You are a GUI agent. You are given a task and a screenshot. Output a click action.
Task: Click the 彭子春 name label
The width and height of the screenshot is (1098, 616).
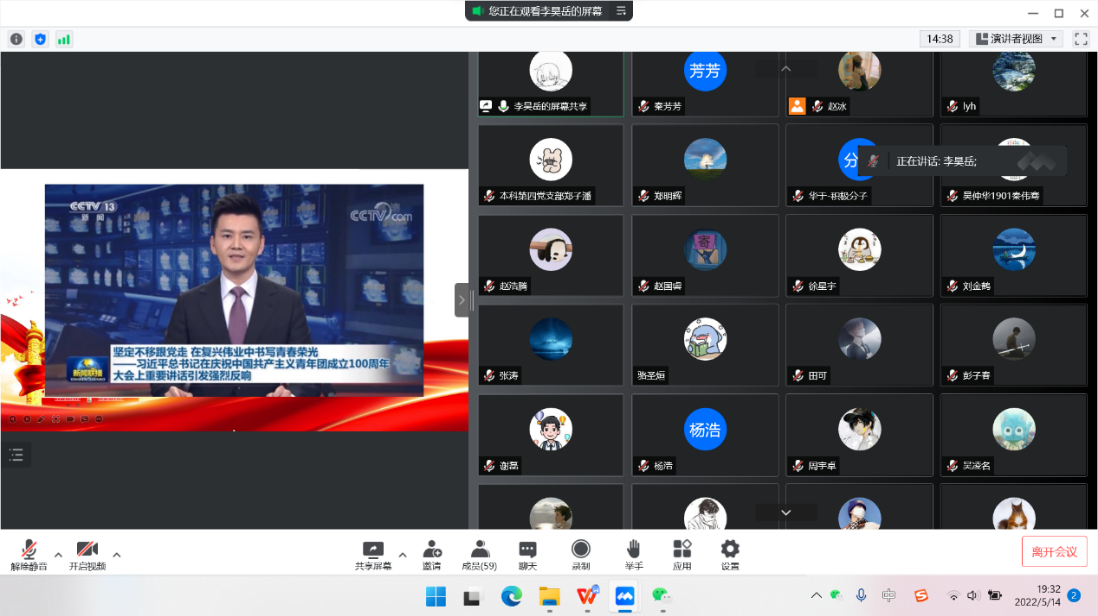point(976,376)
